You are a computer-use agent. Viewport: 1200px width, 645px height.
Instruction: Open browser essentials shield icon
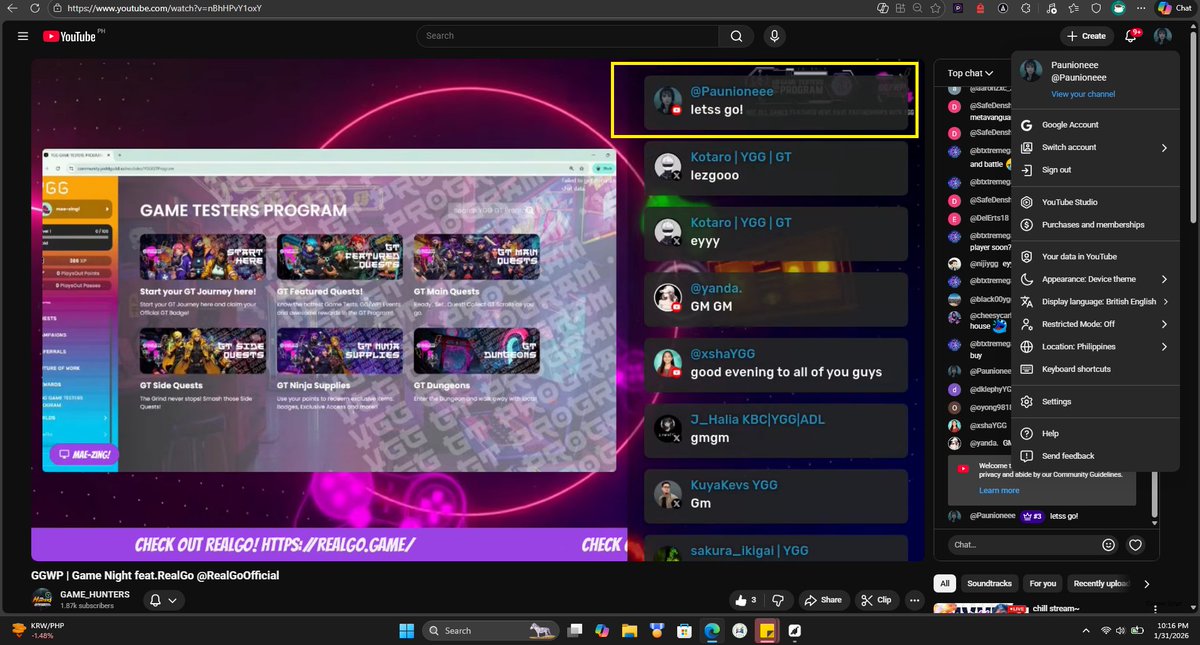1096,8
